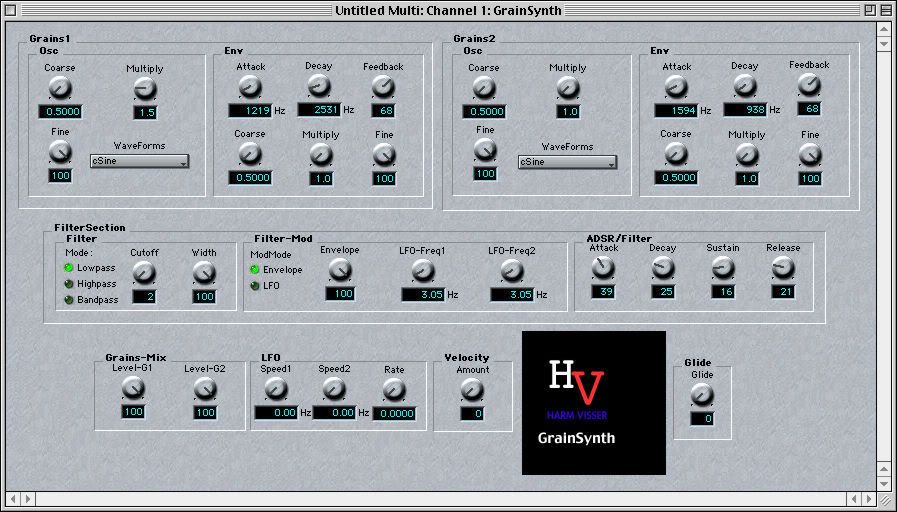The image size is (897, 512).
Task: Click the Velocity Amount knob
Action: (472, 390)
